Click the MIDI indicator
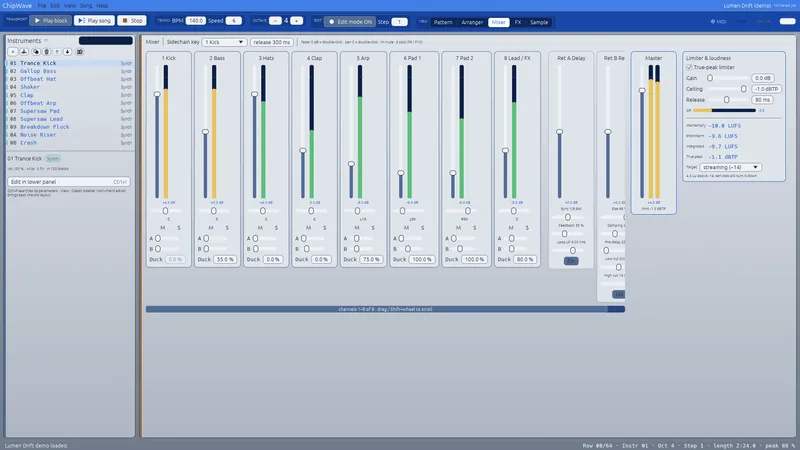800x450 pixels. click(718, 21)
